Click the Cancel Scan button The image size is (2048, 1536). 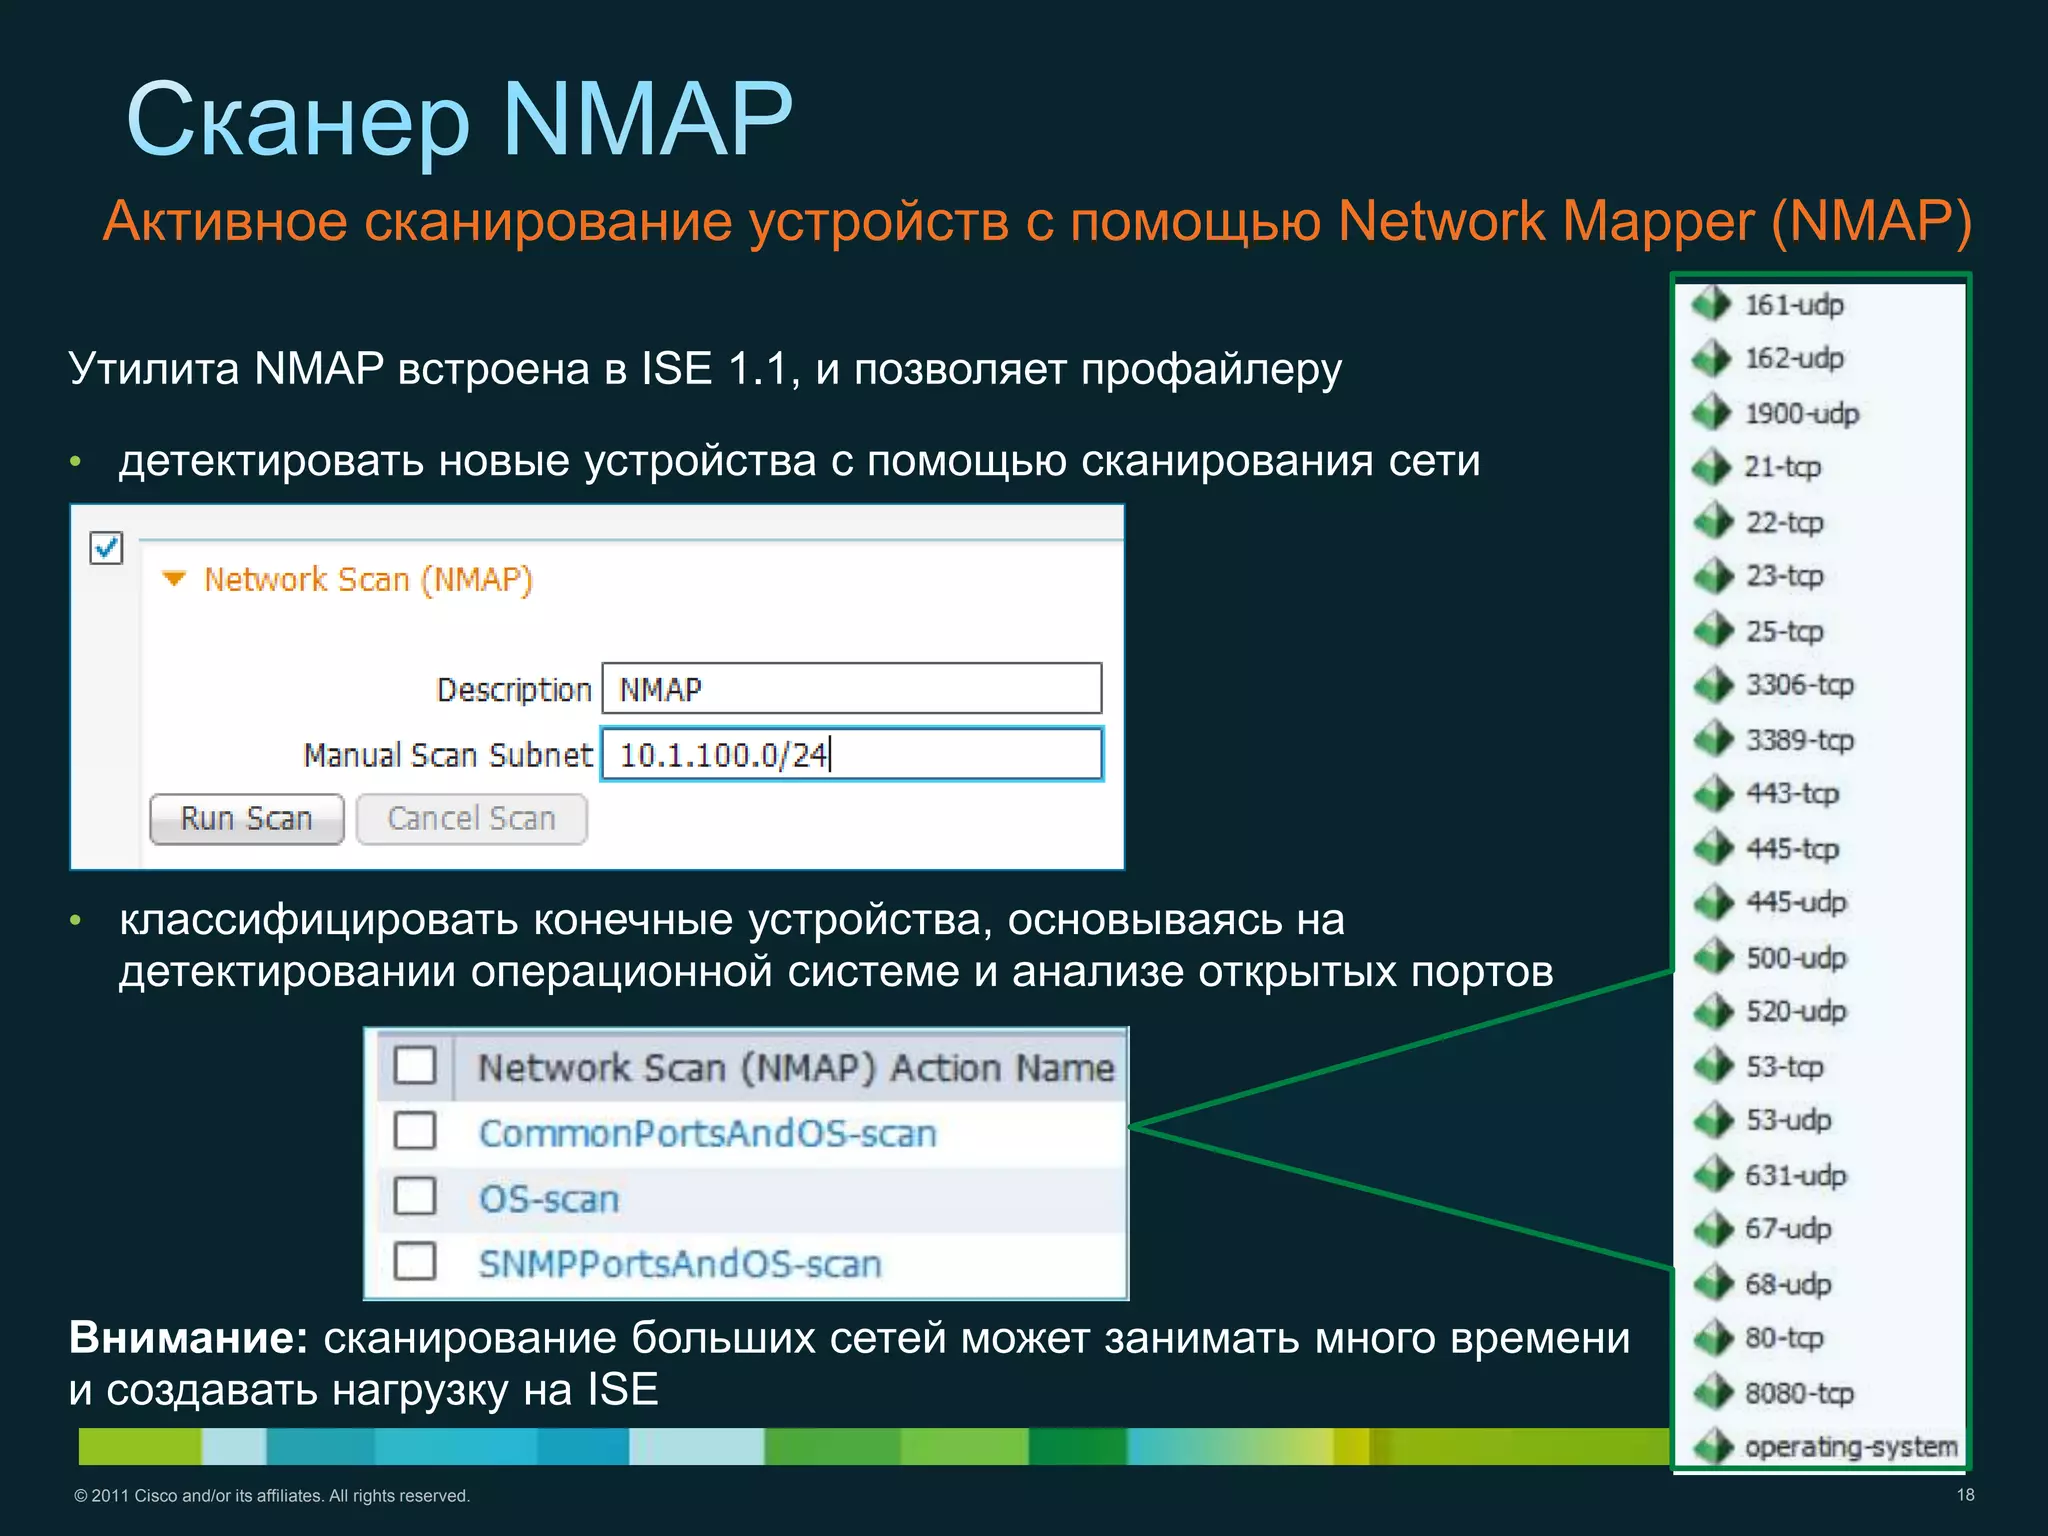pyautogui.click(x=471, y=819)
